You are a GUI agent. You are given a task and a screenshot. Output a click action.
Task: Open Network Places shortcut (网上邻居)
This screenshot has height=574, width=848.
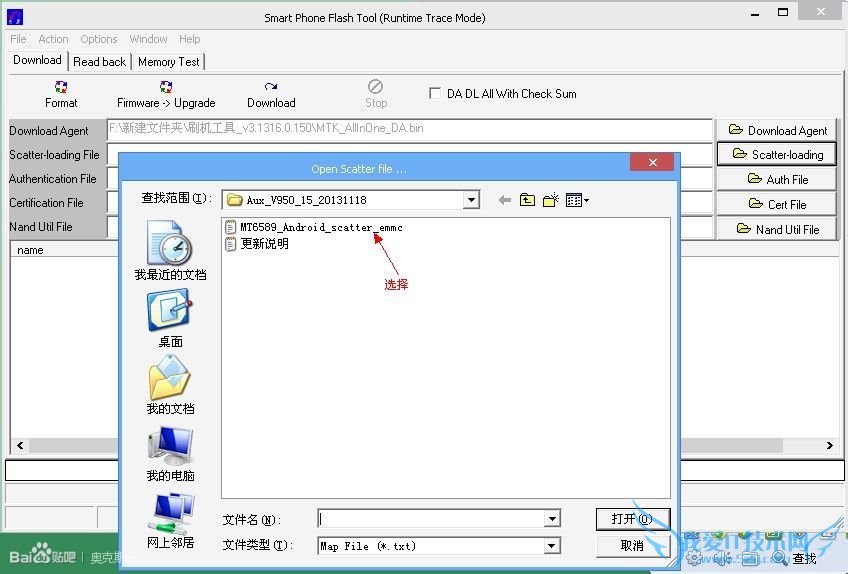(170, 520)
